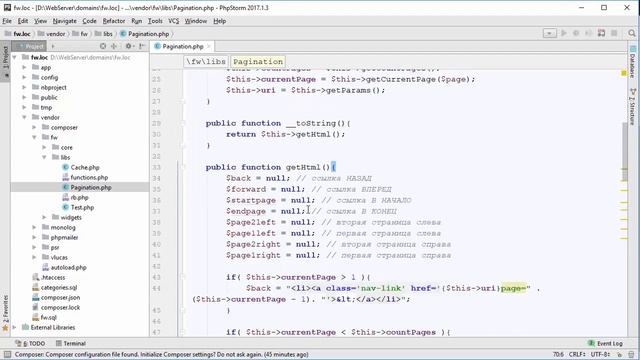
Task: Open the Refactor menu
Action: point(113,21)
